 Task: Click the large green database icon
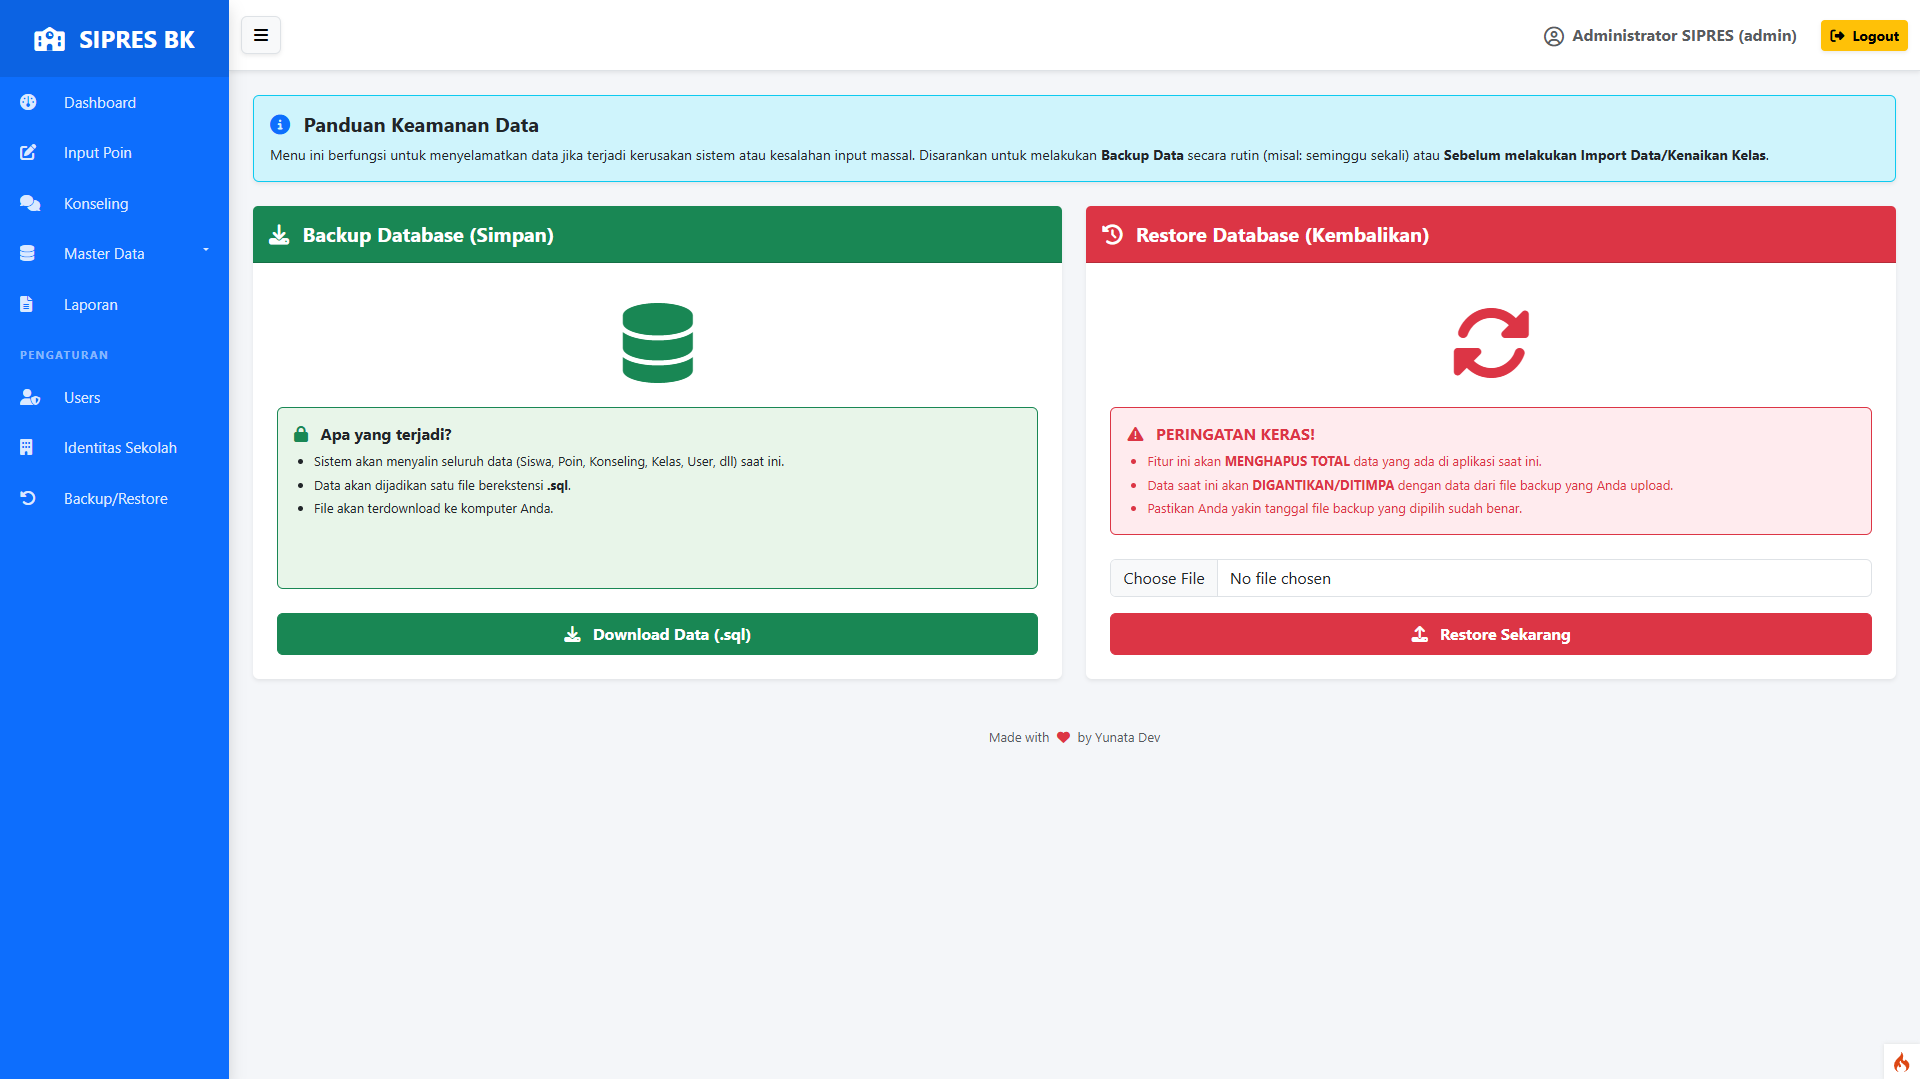point(657,343)
